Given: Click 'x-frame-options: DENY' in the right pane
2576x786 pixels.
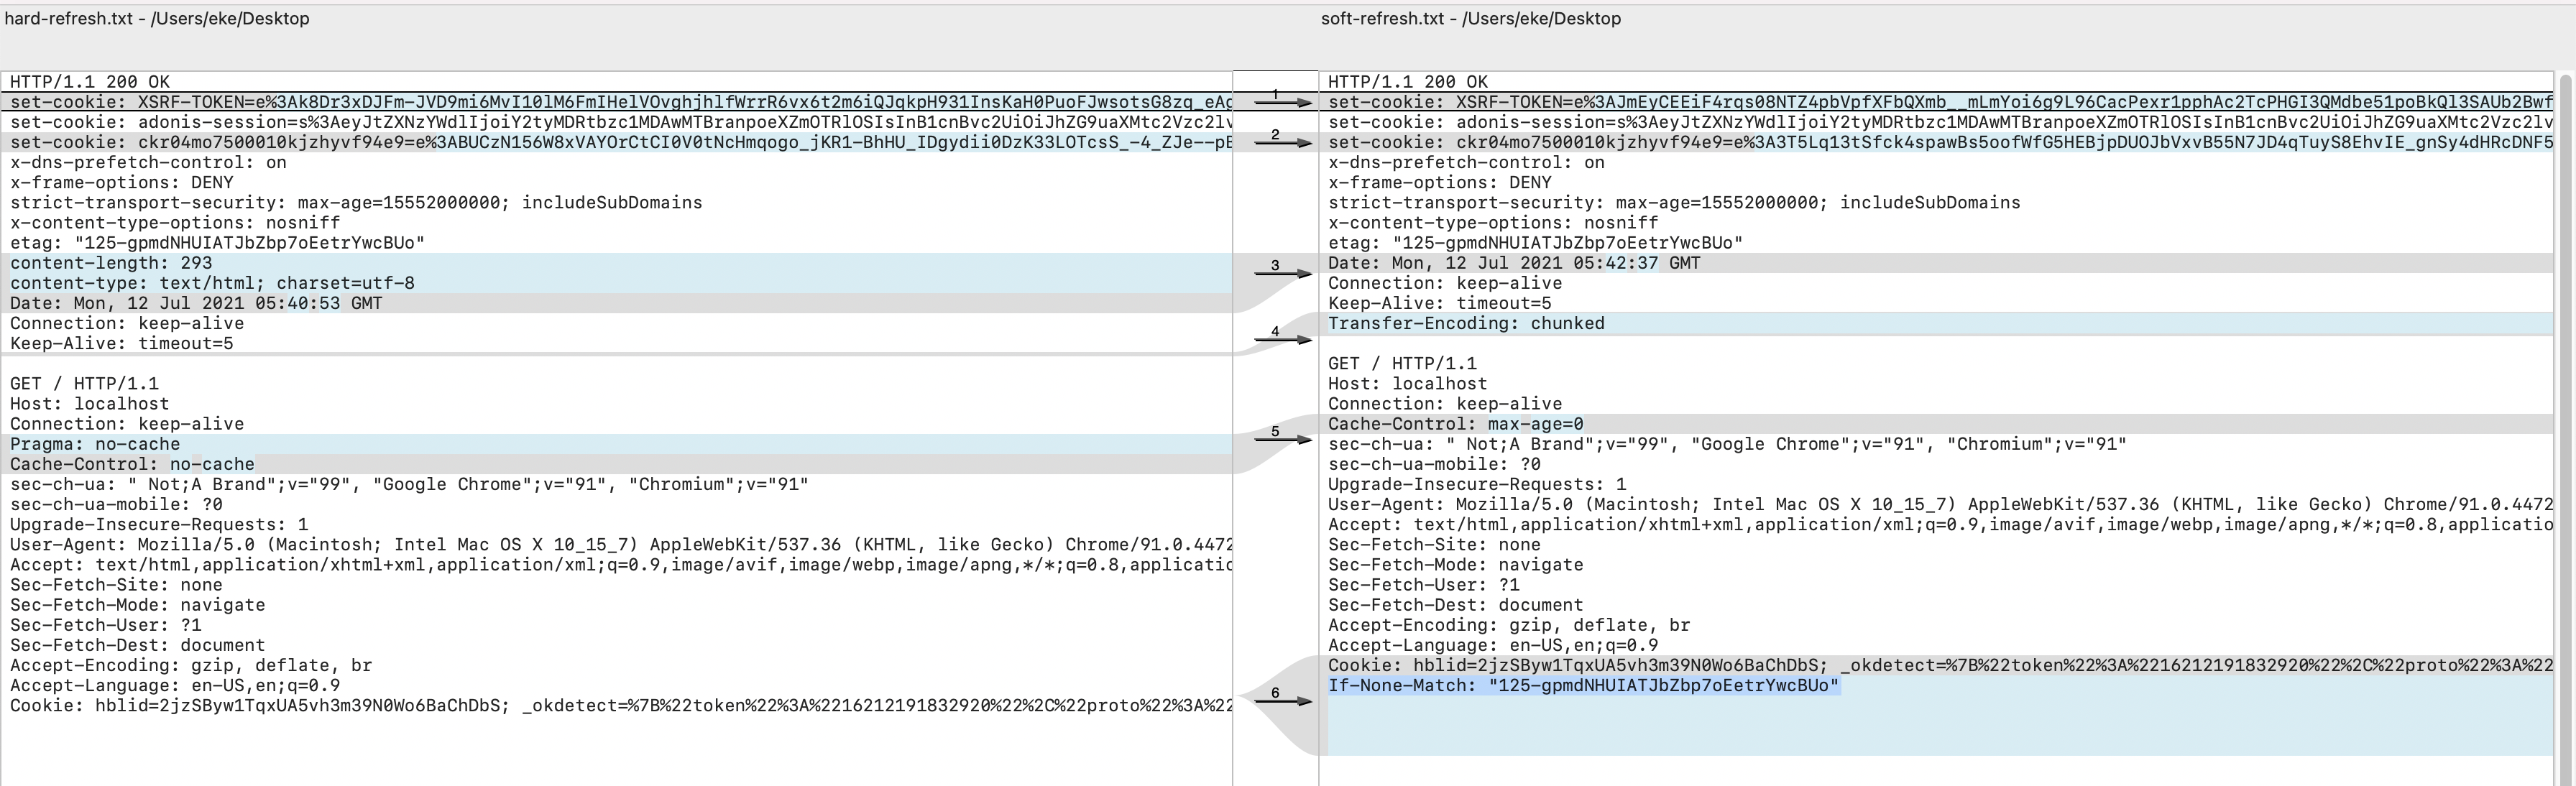Looking at the screenshot, I should 1440,182.
